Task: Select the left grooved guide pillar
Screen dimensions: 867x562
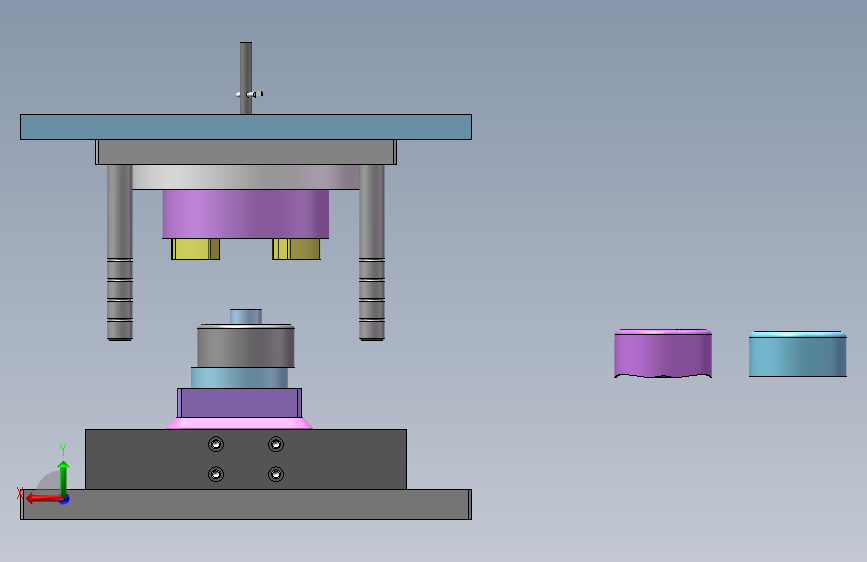Action: click(119, 252)
